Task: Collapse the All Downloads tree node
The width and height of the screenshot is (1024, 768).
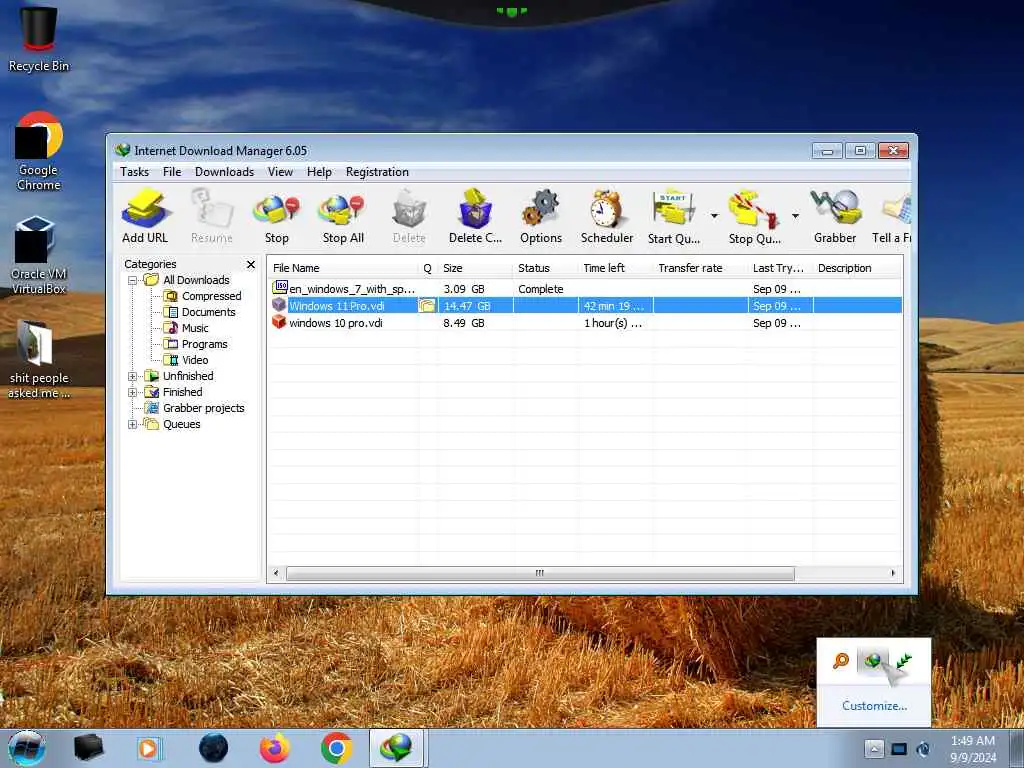Action: [133, 280]
